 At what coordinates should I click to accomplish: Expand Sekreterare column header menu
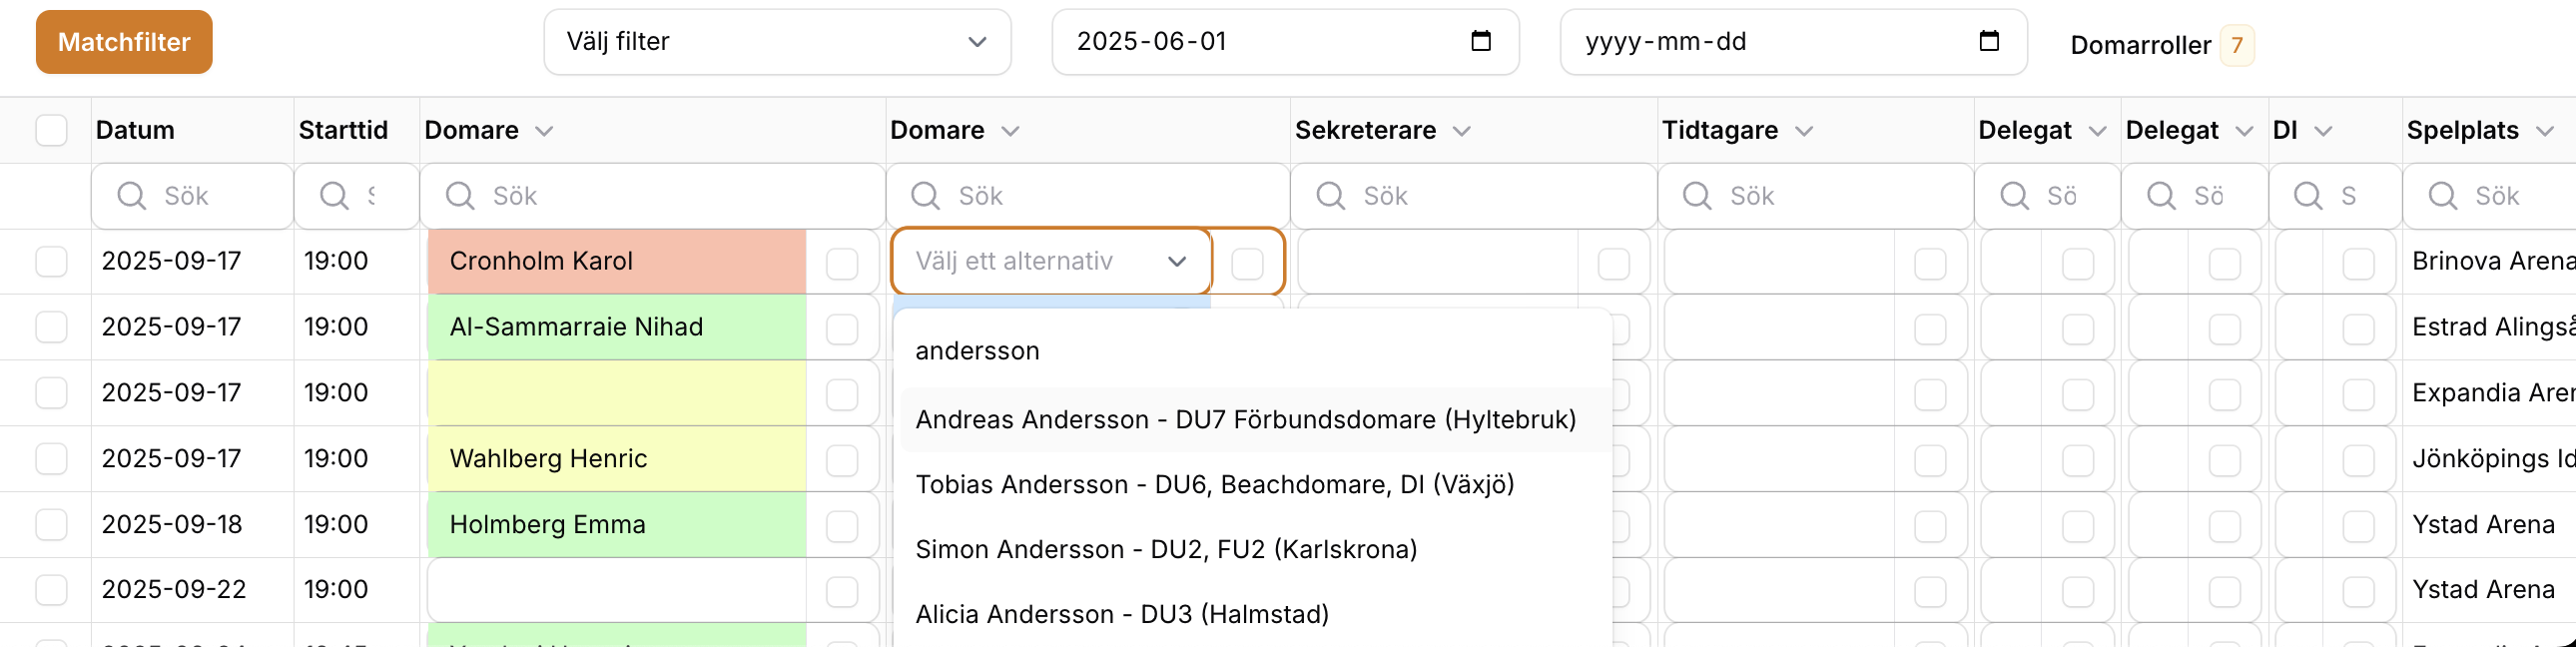pos(1461,131)
